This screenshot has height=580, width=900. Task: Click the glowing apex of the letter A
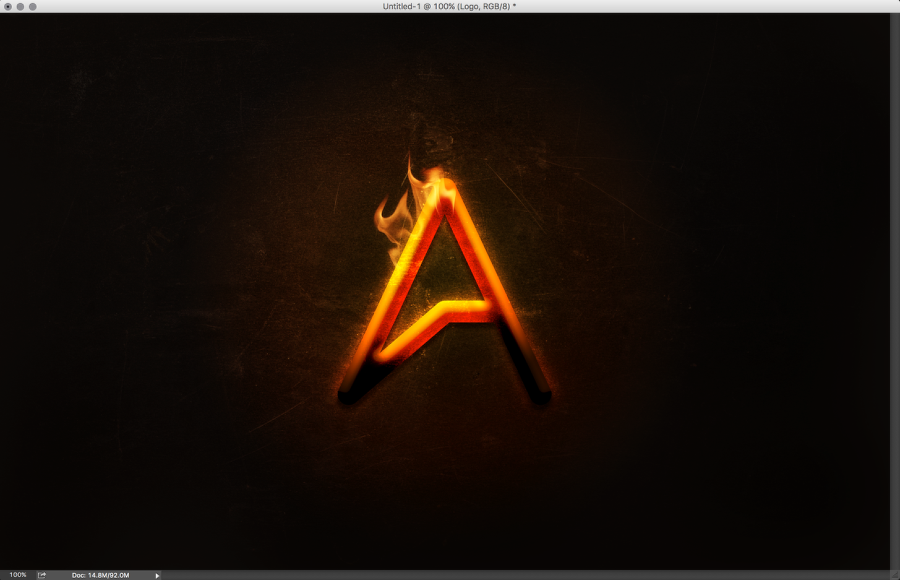pos(443,190)
